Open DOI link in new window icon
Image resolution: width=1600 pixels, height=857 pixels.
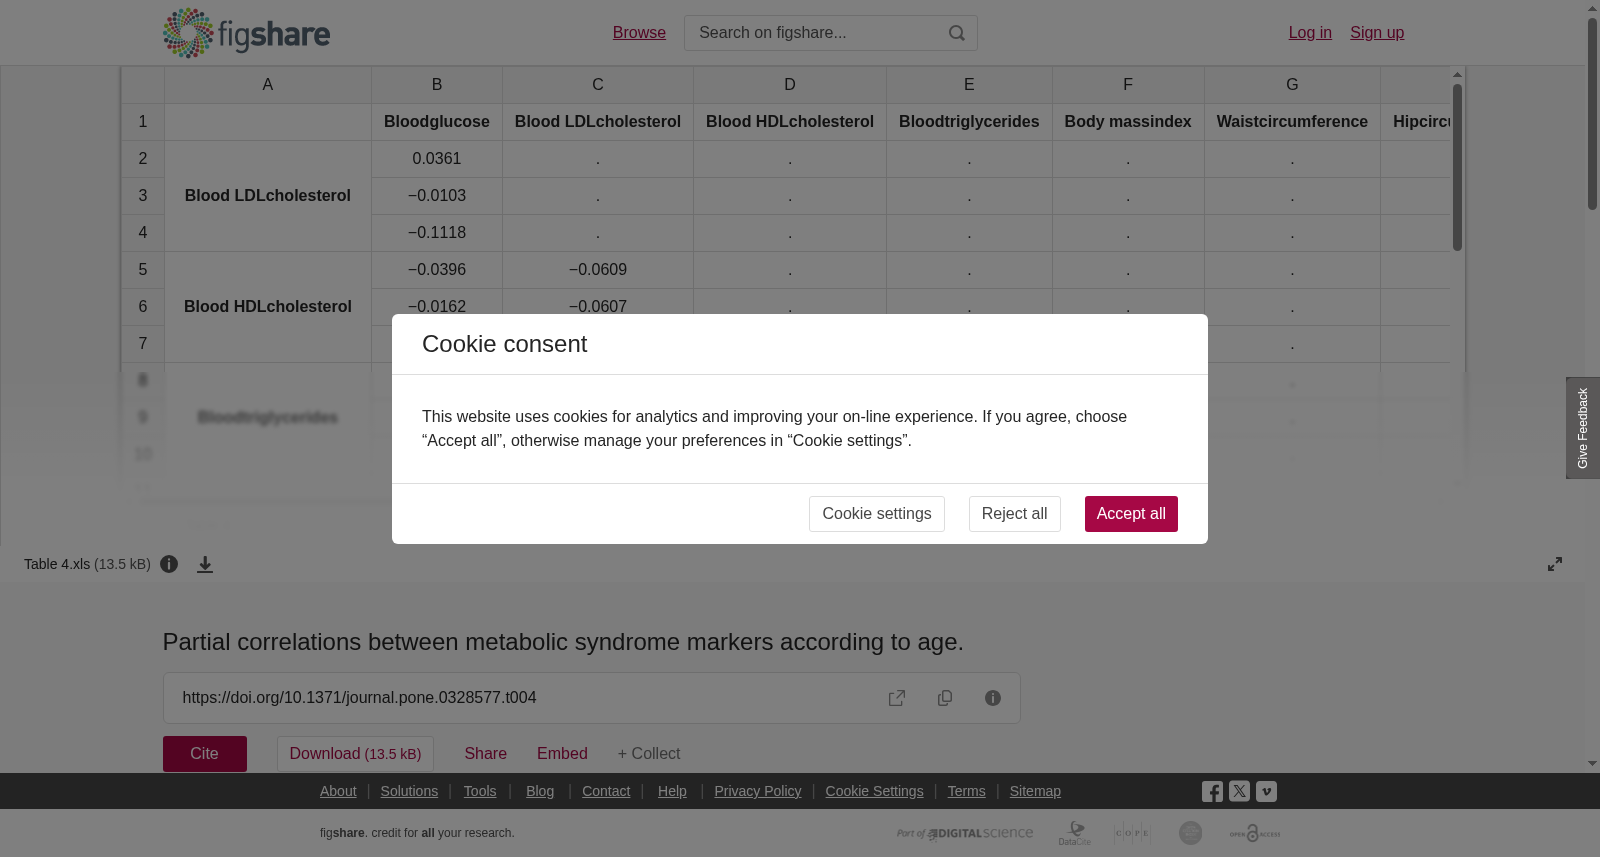897,698
